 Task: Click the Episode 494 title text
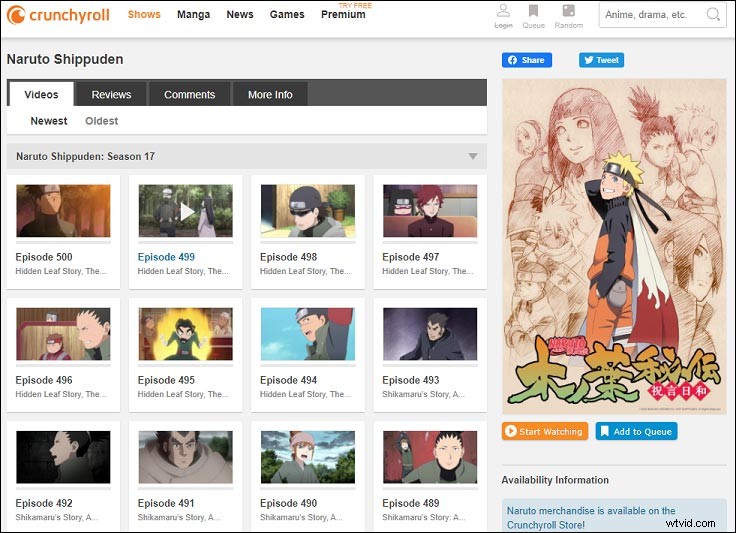(x=289, y=380)
